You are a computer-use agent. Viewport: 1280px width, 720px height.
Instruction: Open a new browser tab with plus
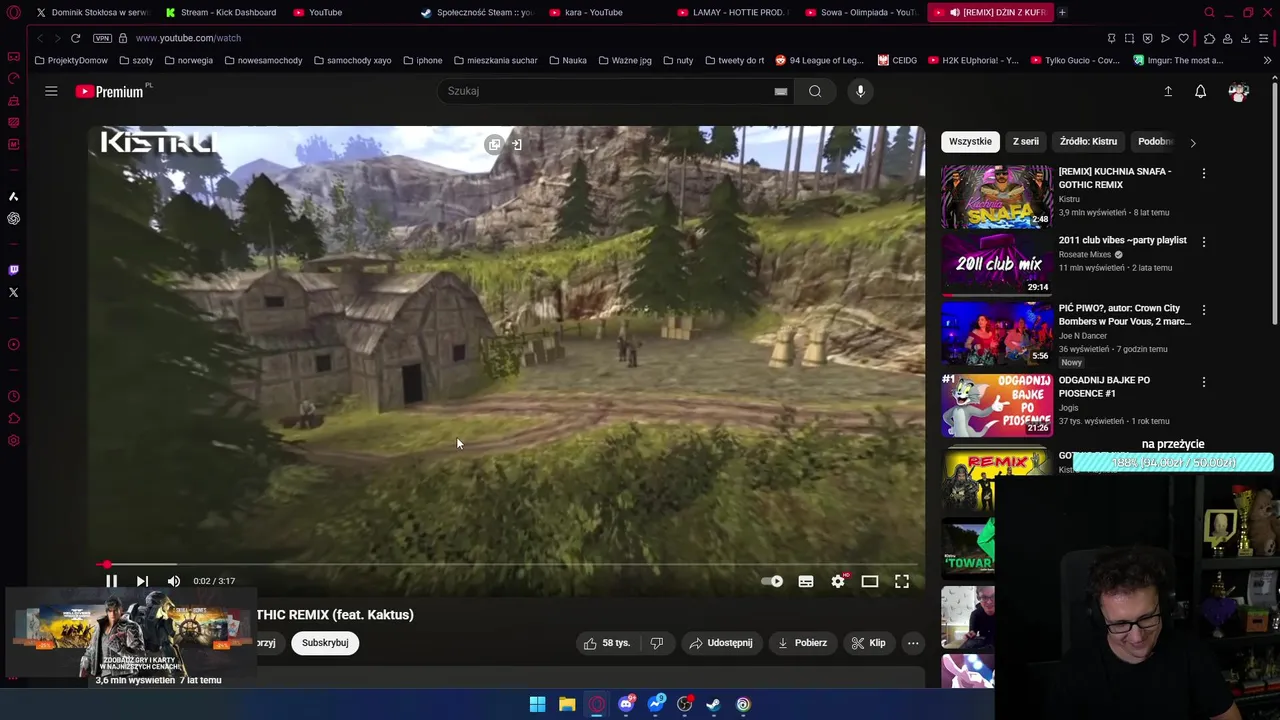1062,12
